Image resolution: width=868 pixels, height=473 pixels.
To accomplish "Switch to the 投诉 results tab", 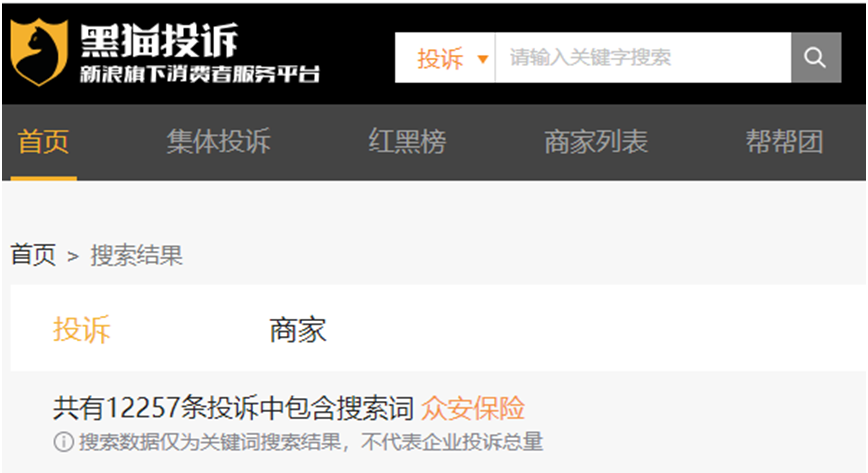I will 82,330.
